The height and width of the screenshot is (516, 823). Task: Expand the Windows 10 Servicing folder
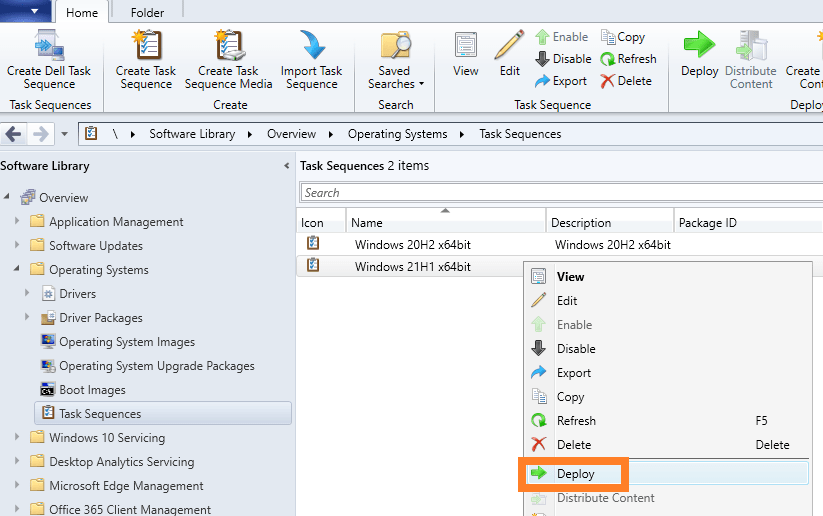point(17,437)
